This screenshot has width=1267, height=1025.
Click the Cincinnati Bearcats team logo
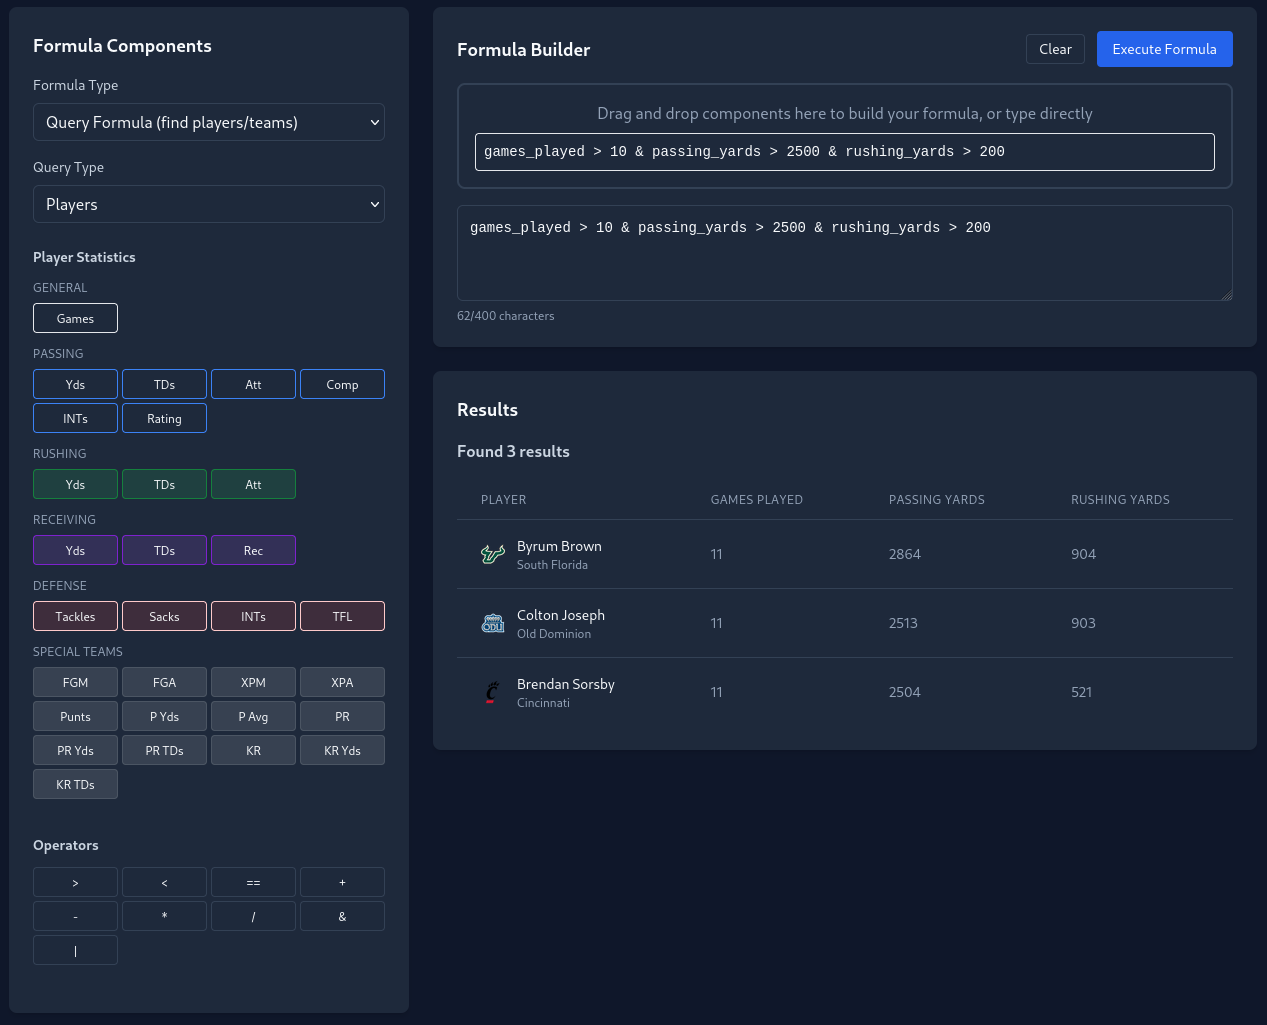point(492,691)
